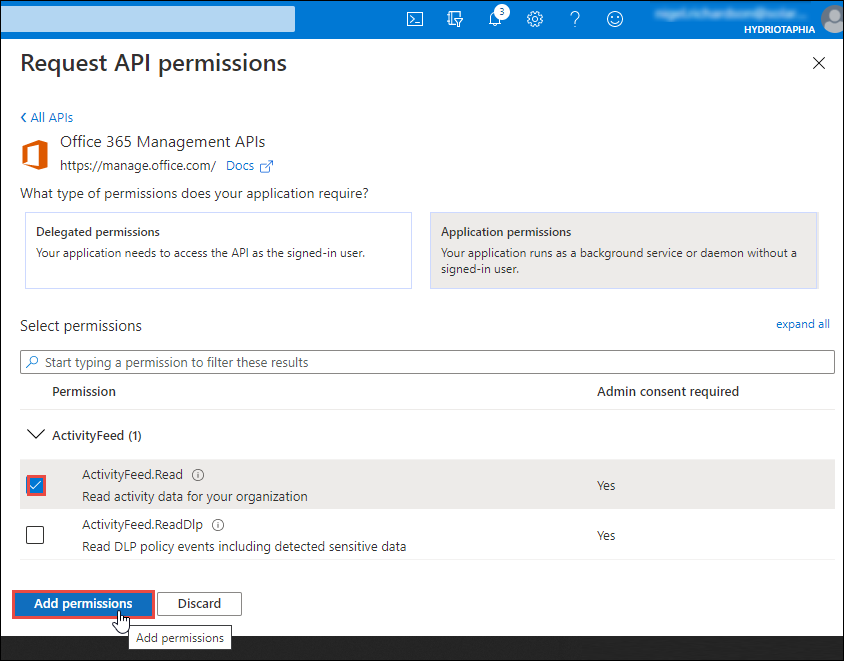
Task: Open Cloud Shell from the top bar
Action: click(x=415, y=18)
